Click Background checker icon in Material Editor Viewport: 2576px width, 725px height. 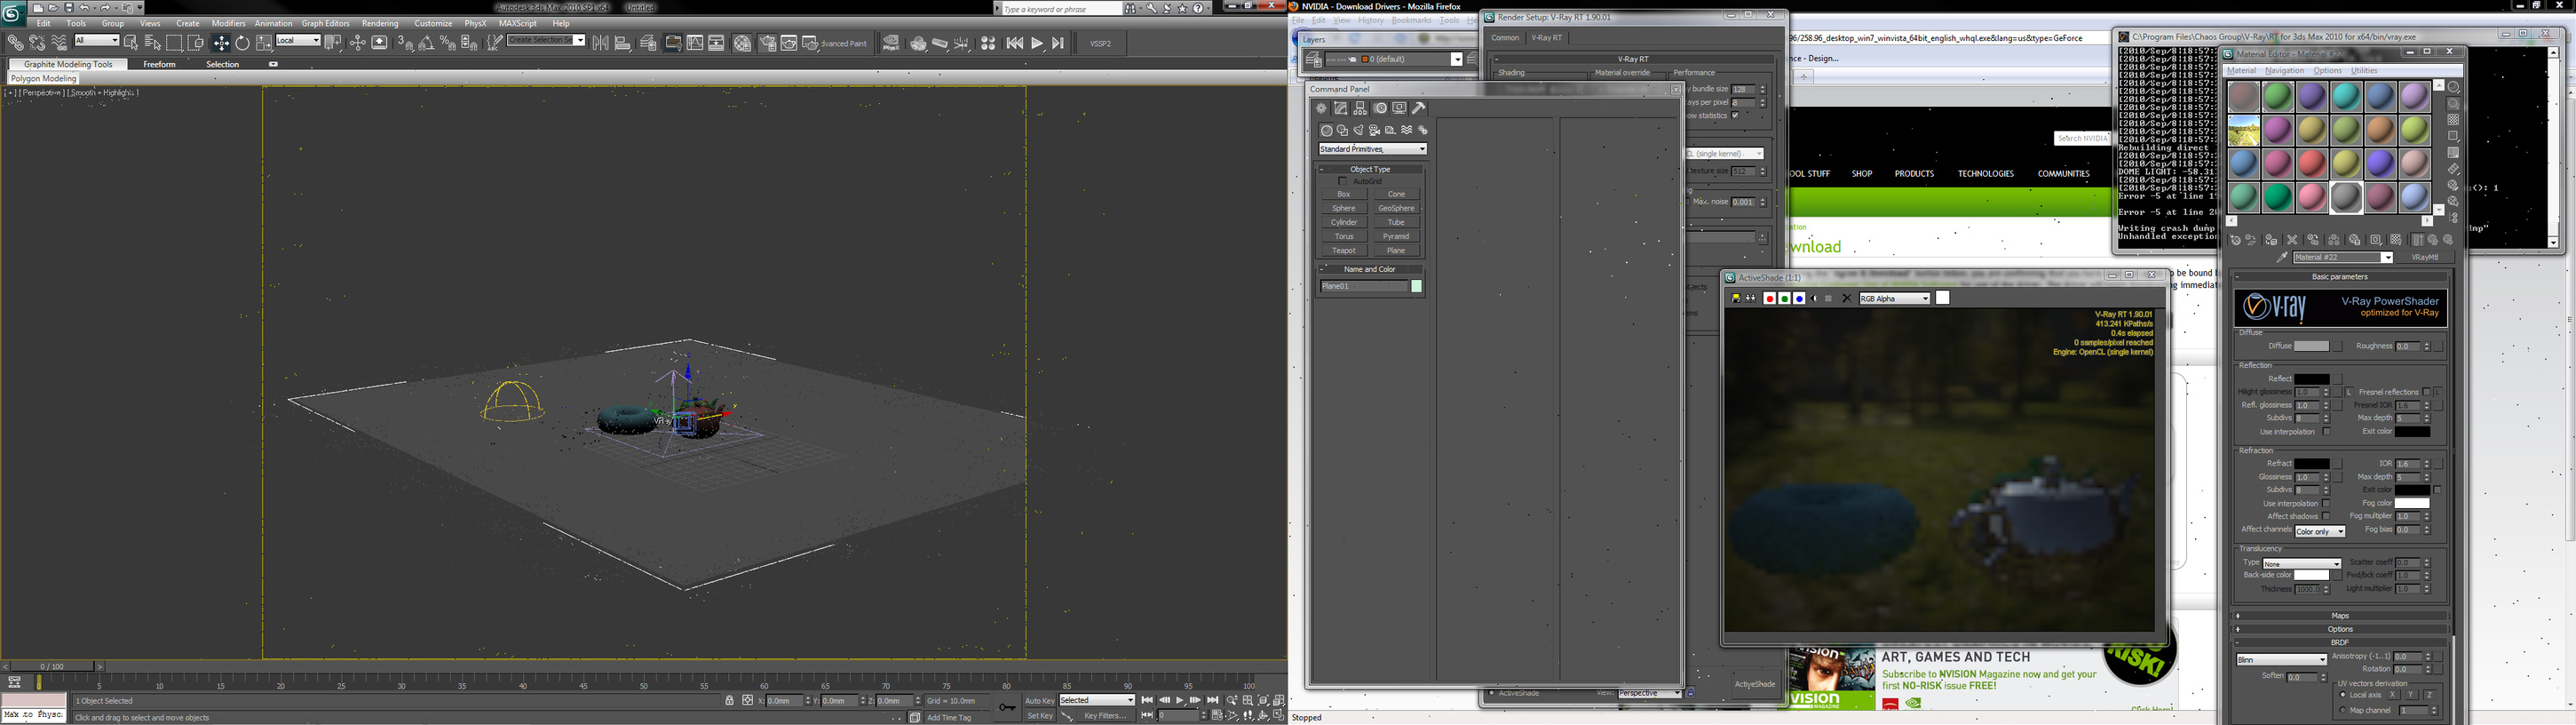click(2454, 120)
